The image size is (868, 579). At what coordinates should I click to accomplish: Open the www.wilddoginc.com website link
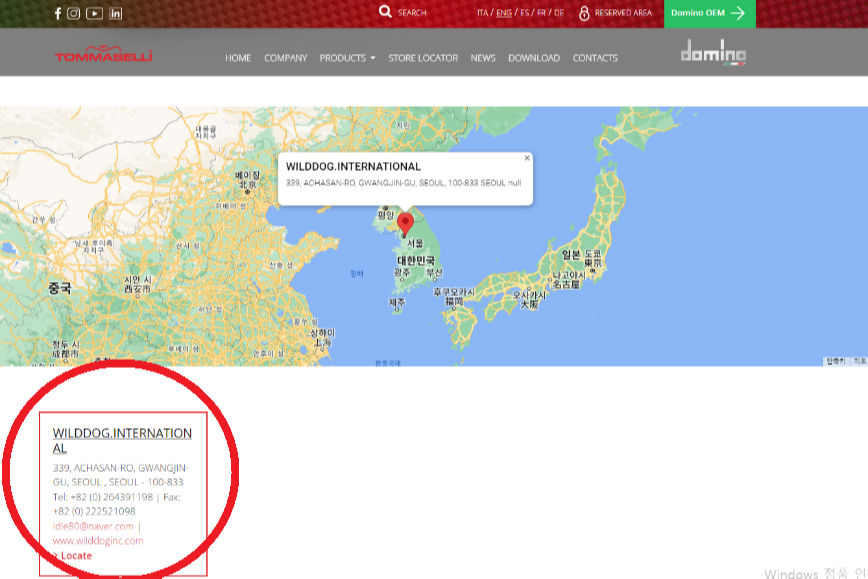(x=98, y=541)
